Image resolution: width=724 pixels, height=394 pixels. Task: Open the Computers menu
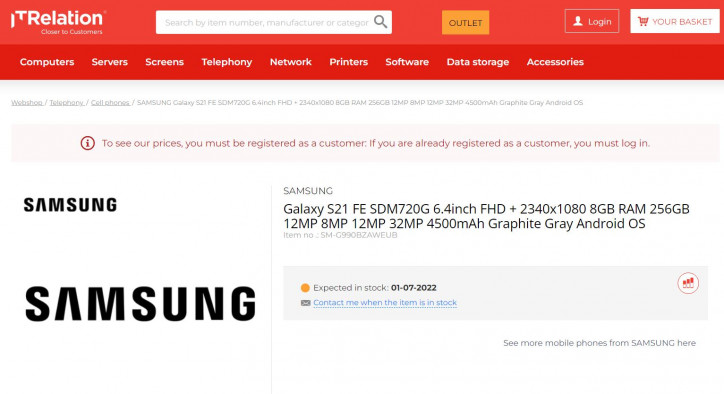tap(47, 62)
